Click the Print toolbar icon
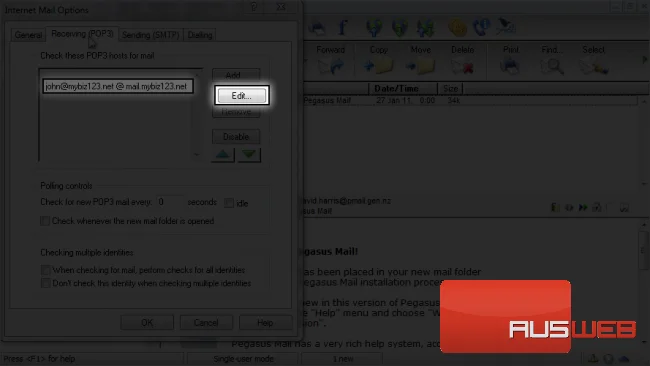 pos(510,66)
